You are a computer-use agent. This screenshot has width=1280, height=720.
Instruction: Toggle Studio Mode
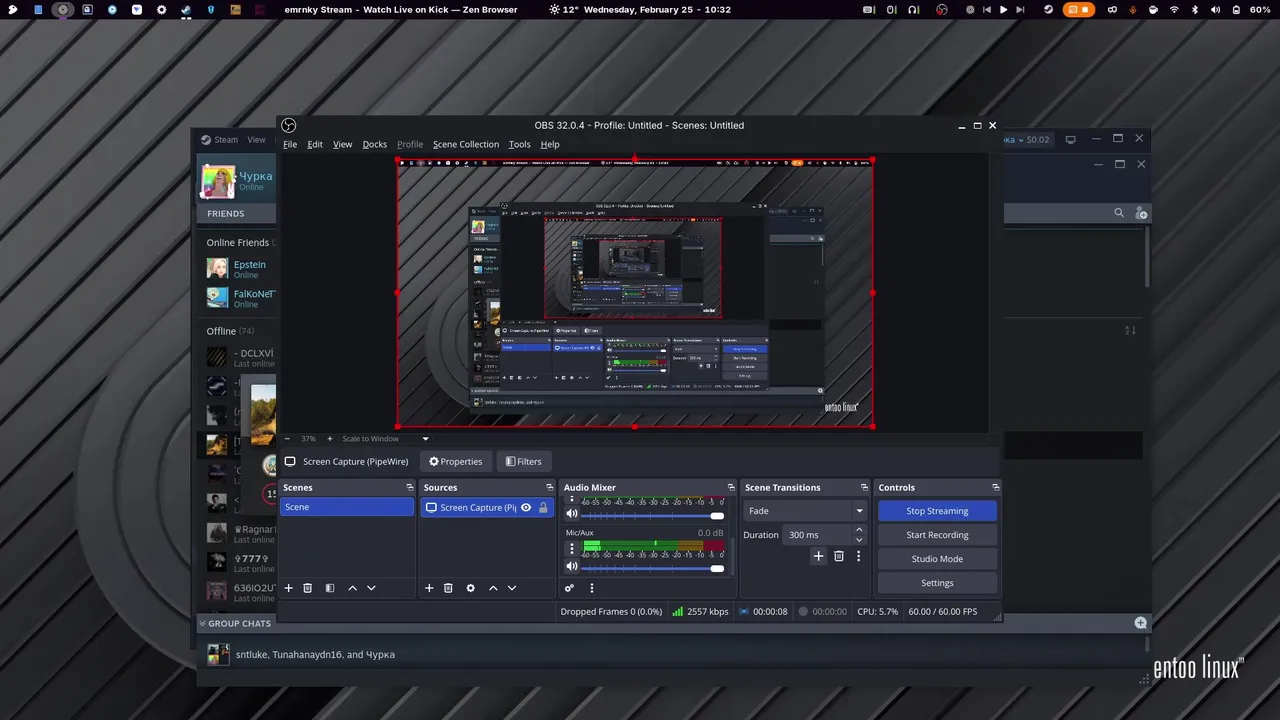[937, 559]
